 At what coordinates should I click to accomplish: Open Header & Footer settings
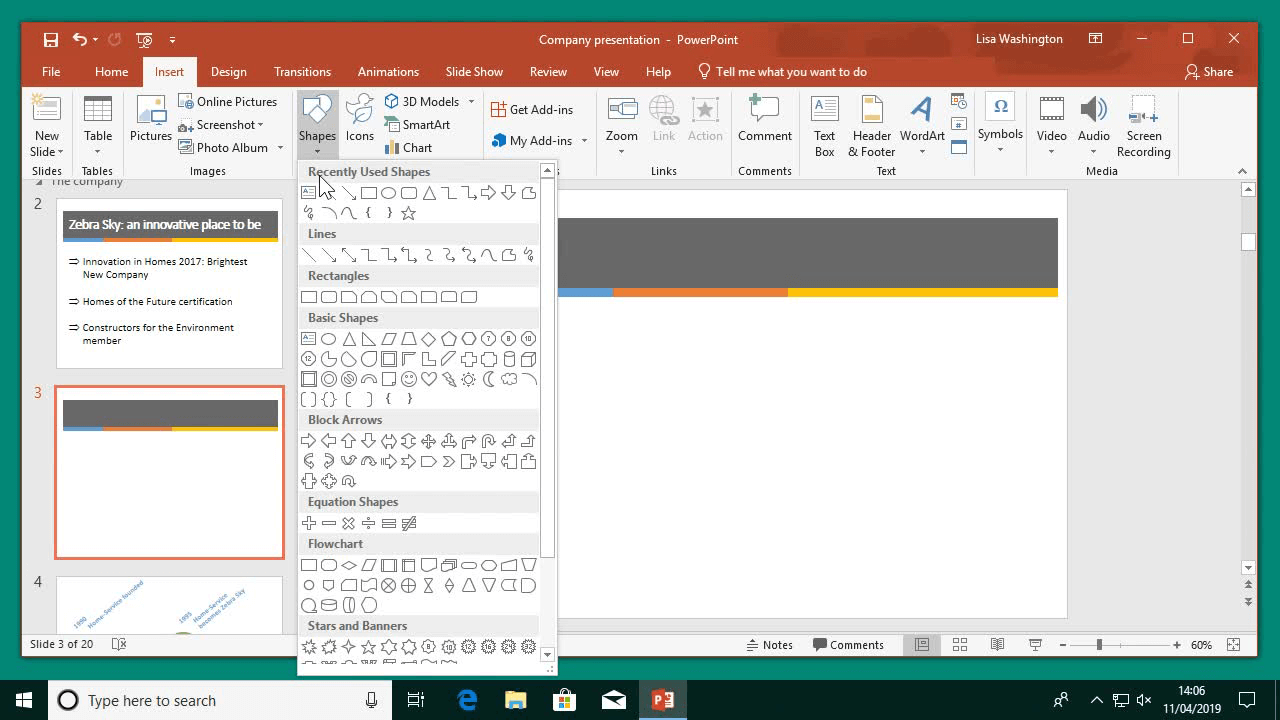tap(870, 124)
